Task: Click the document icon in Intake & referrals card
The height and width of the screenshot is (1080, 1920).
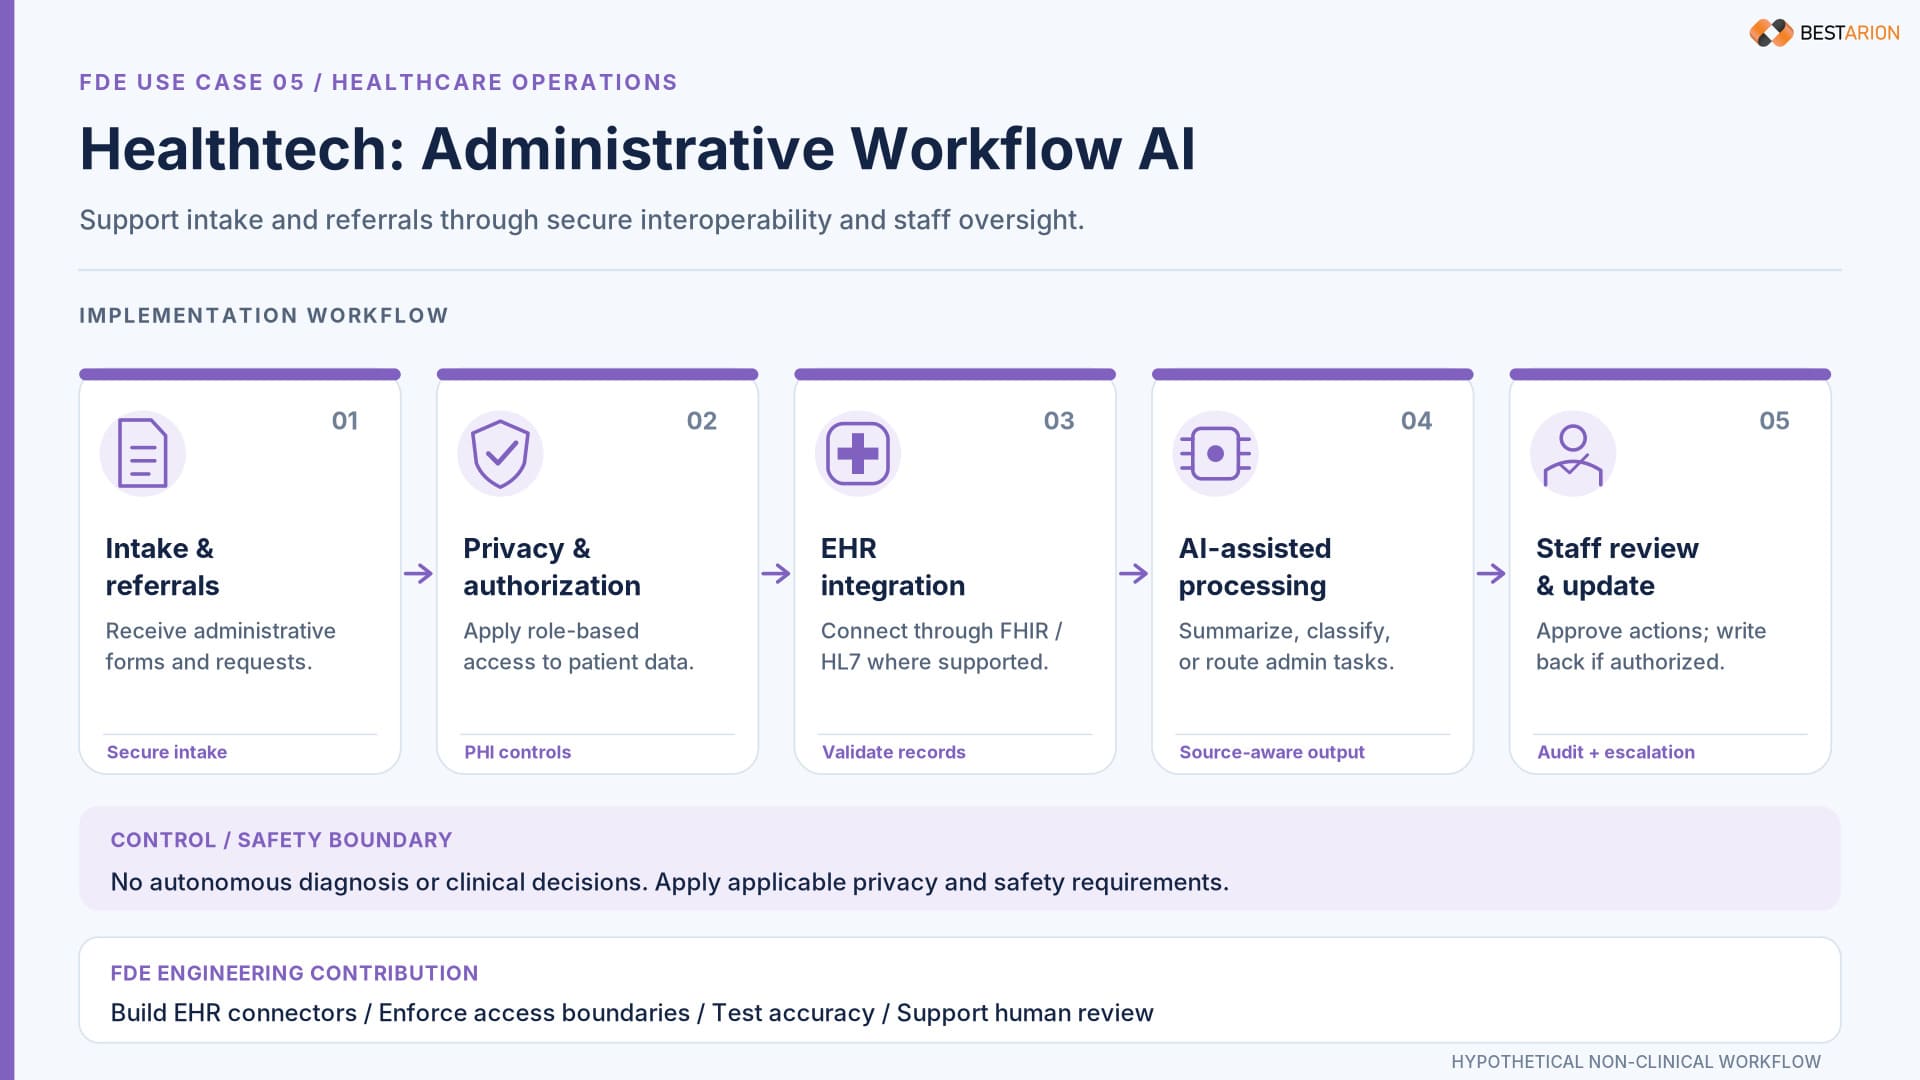Action: tap(143, 453)
